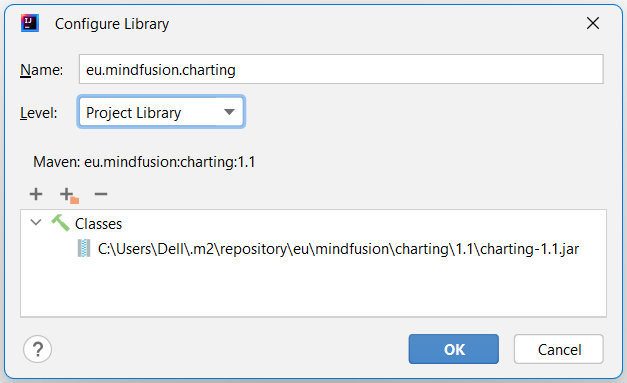Click the Level label
This screenshot has height=383, width=627.
[x=39, y=113]
